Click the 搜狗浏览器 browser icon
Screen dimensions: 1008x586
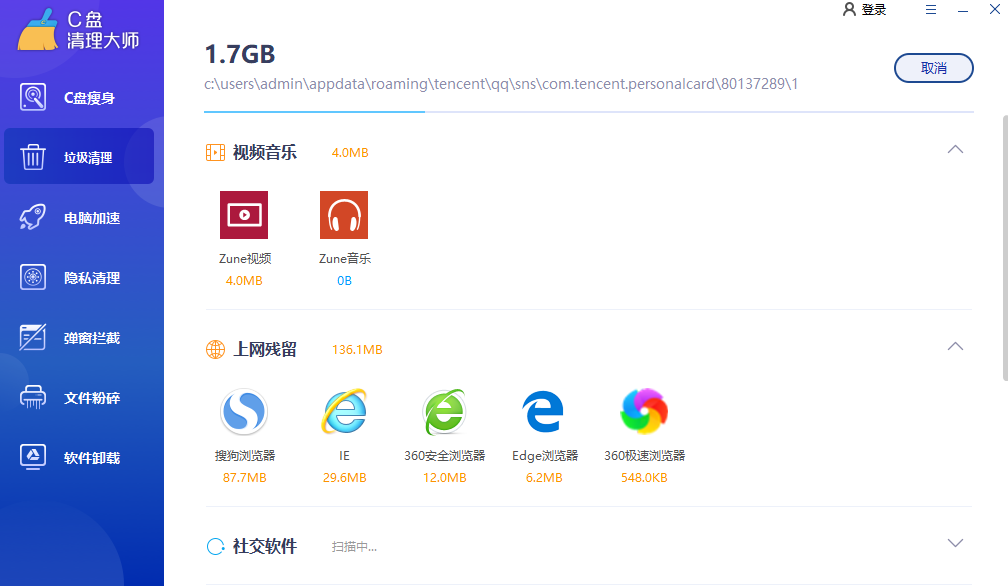click(244, 411)
